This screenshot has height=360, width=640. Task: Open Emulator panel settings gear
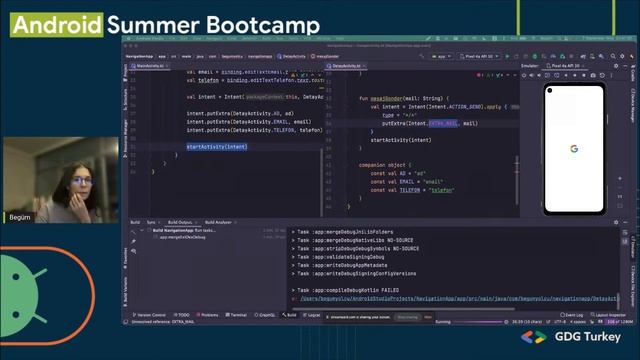[616, 66]
